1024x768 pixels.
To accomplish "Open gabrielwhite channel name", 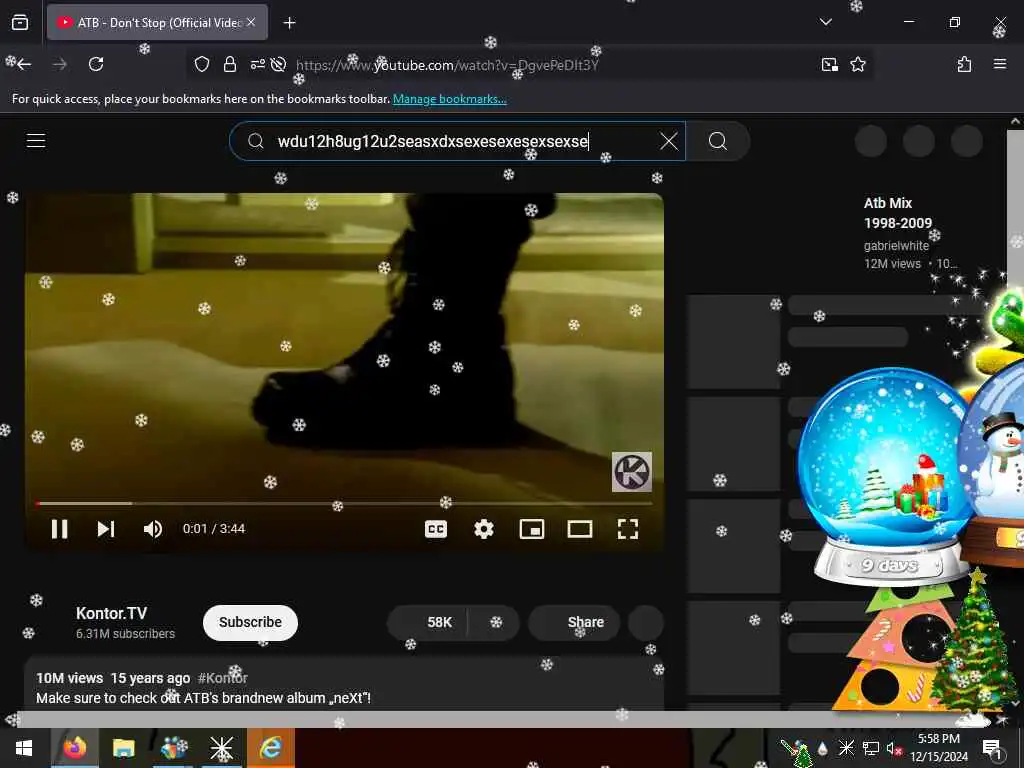I will click(896, 246).
